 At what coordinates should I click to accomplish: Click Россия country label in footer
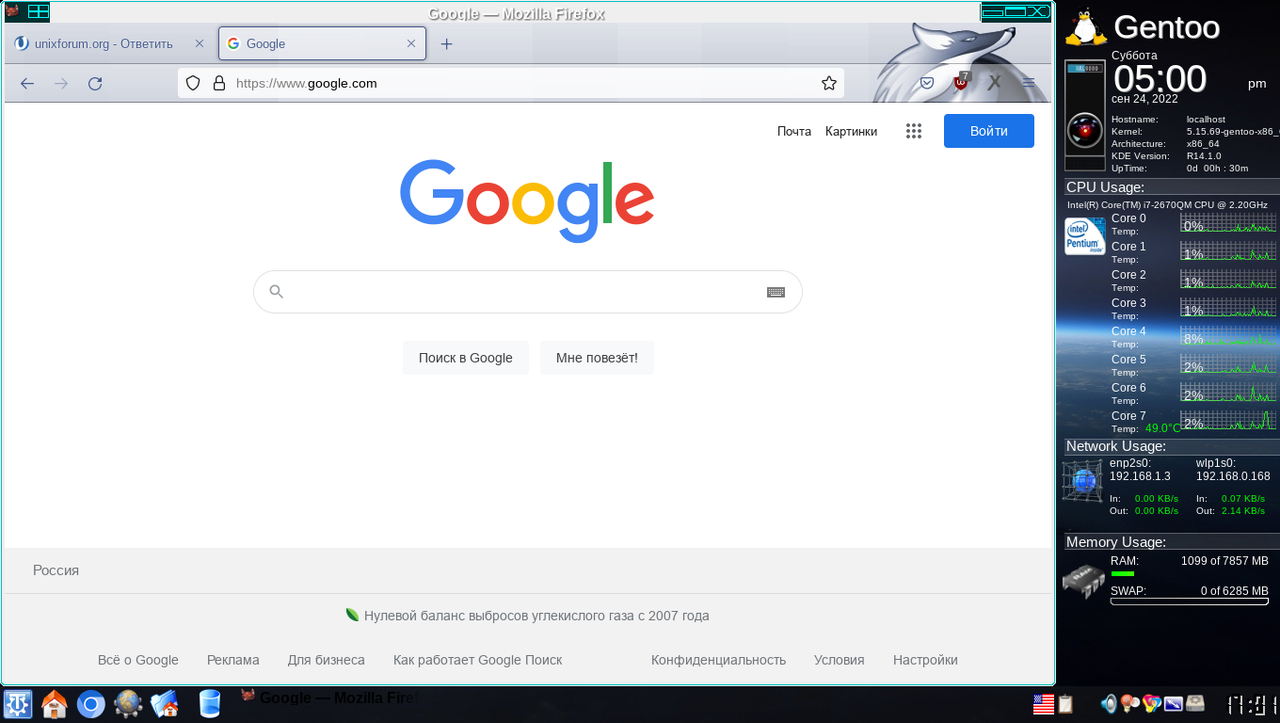(56, 570)
